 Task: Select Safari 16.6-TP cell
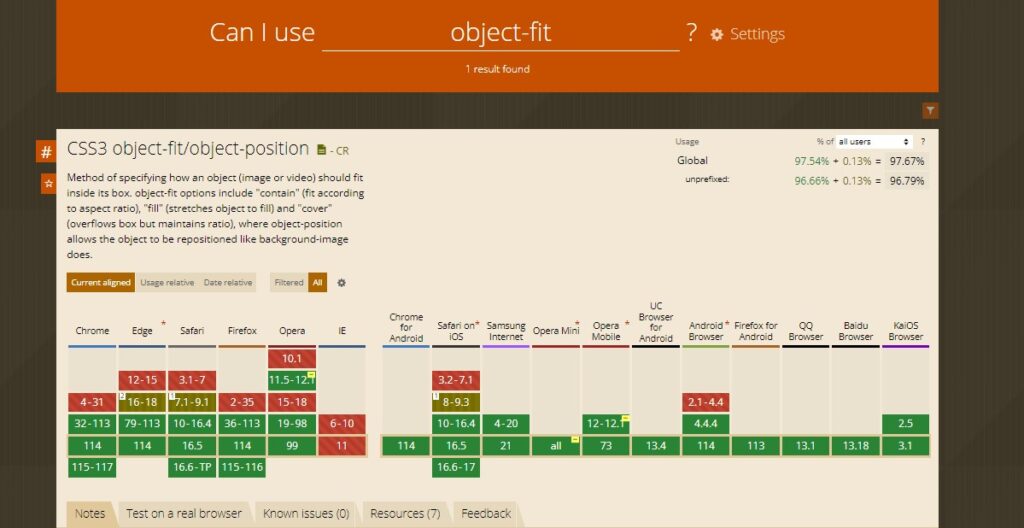[x=192, y=468]
